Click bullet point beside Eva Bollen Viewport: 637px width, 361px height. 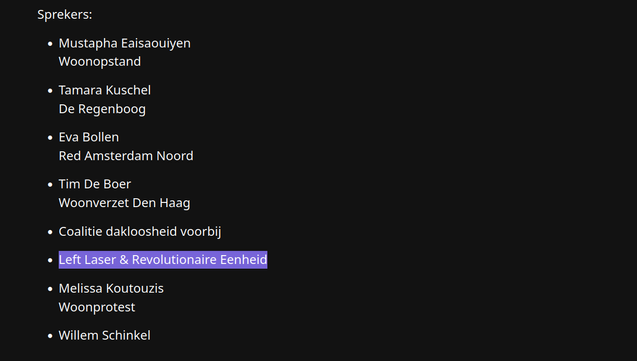click(50, 138)
